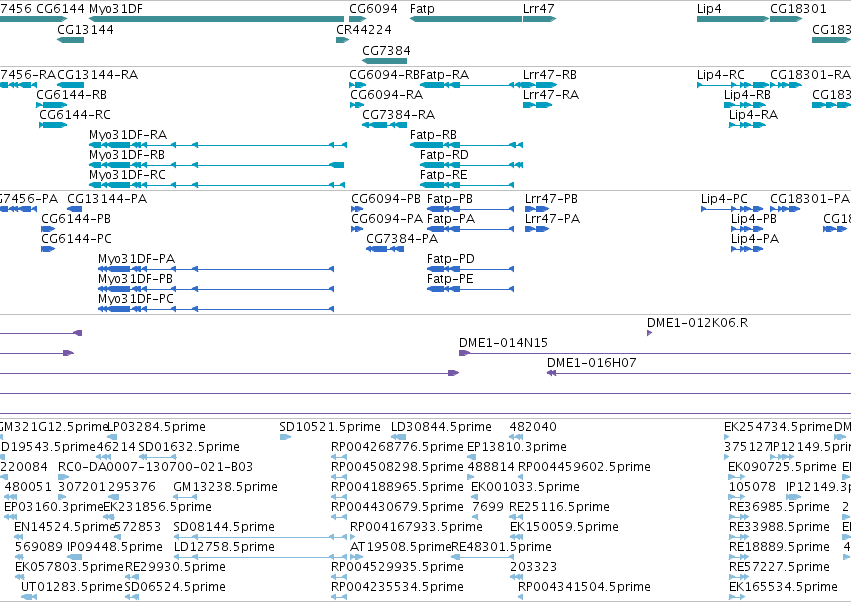
Task: Select protein CG6144-PB
Action: [48, 229]
